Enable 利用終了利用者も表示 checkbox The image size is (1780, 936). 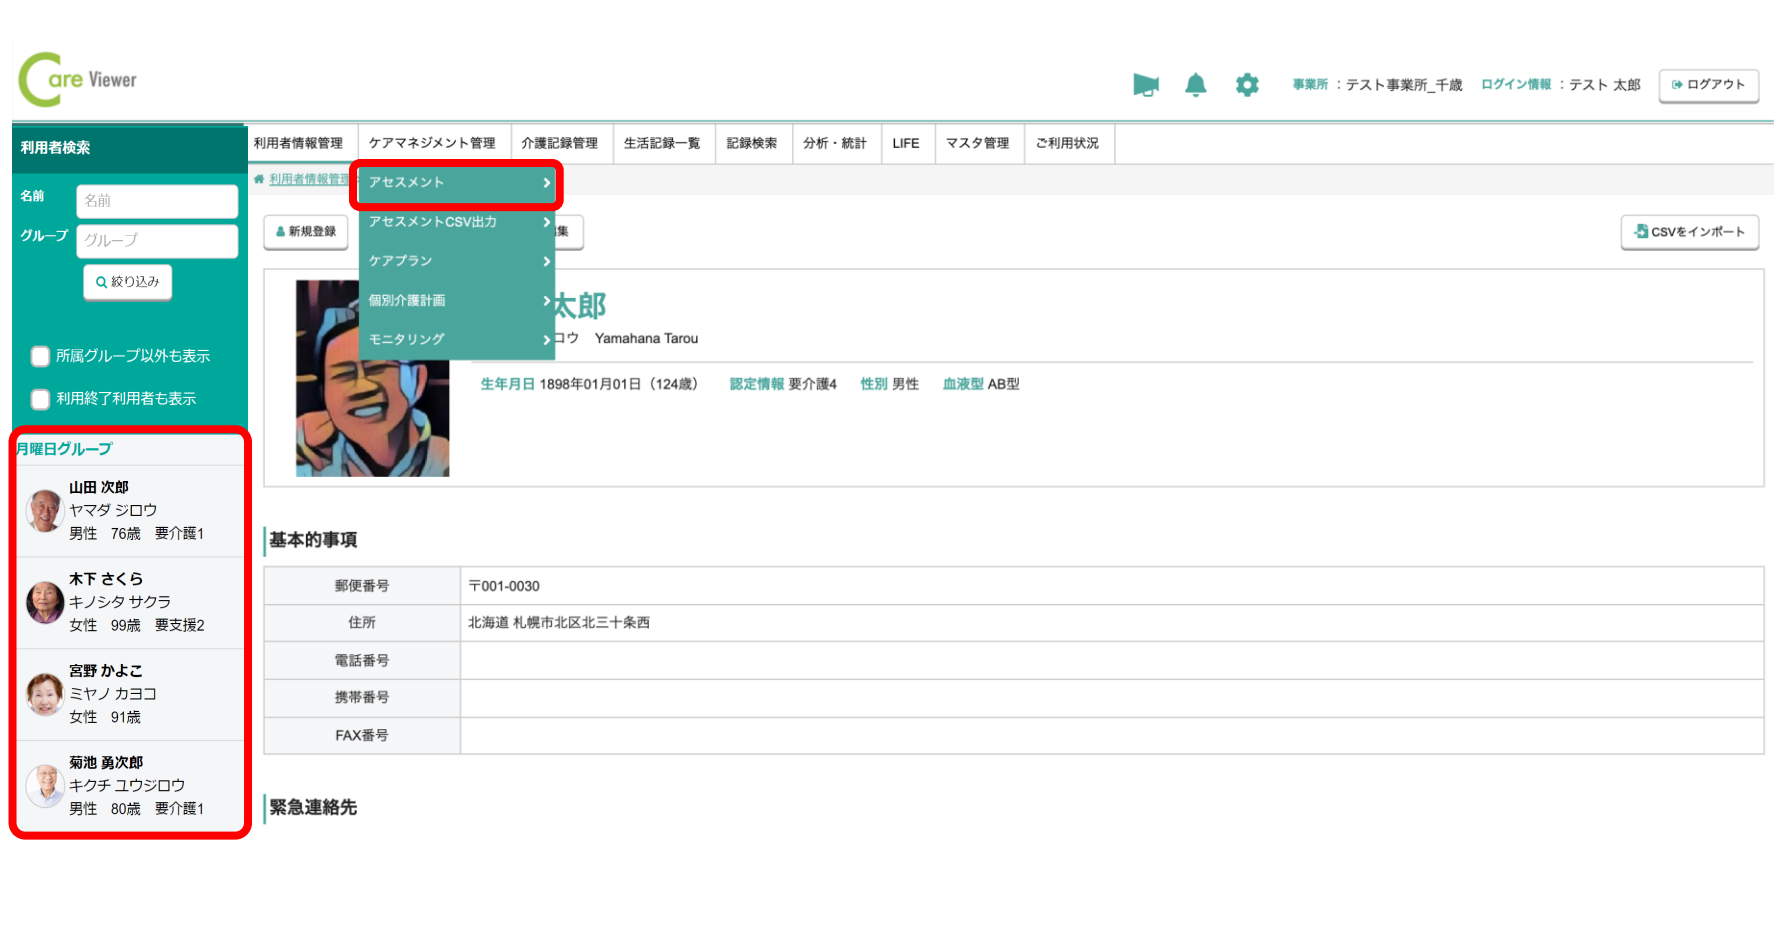(41, 400)
